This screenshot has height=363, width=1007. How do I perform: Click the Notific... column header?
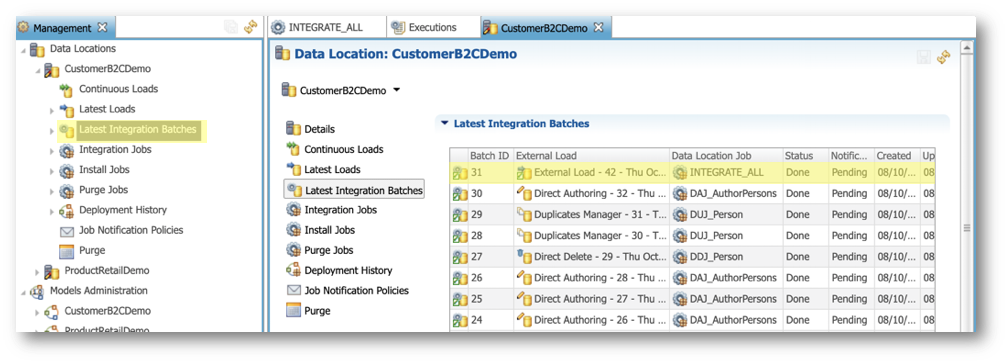[850, 155]
